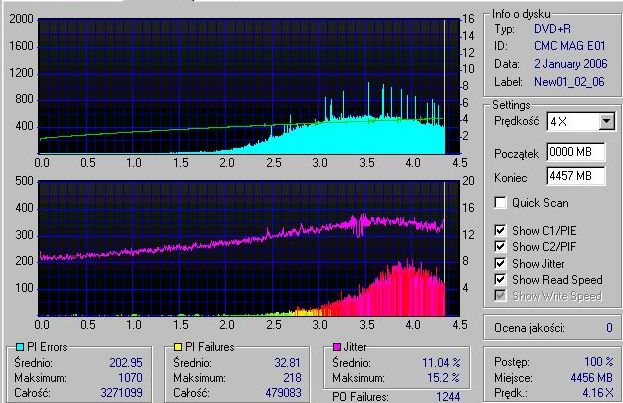Viewport: 623px width, 403px height.
Task: Click the Prędk. speed value 4.16 X
Action: [598, 393]
